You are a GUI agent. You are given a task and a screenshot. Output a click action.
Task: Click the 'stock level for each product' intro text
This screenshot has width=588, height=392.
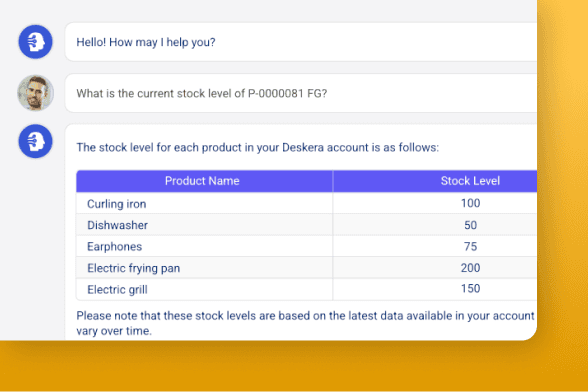(258, 147)
